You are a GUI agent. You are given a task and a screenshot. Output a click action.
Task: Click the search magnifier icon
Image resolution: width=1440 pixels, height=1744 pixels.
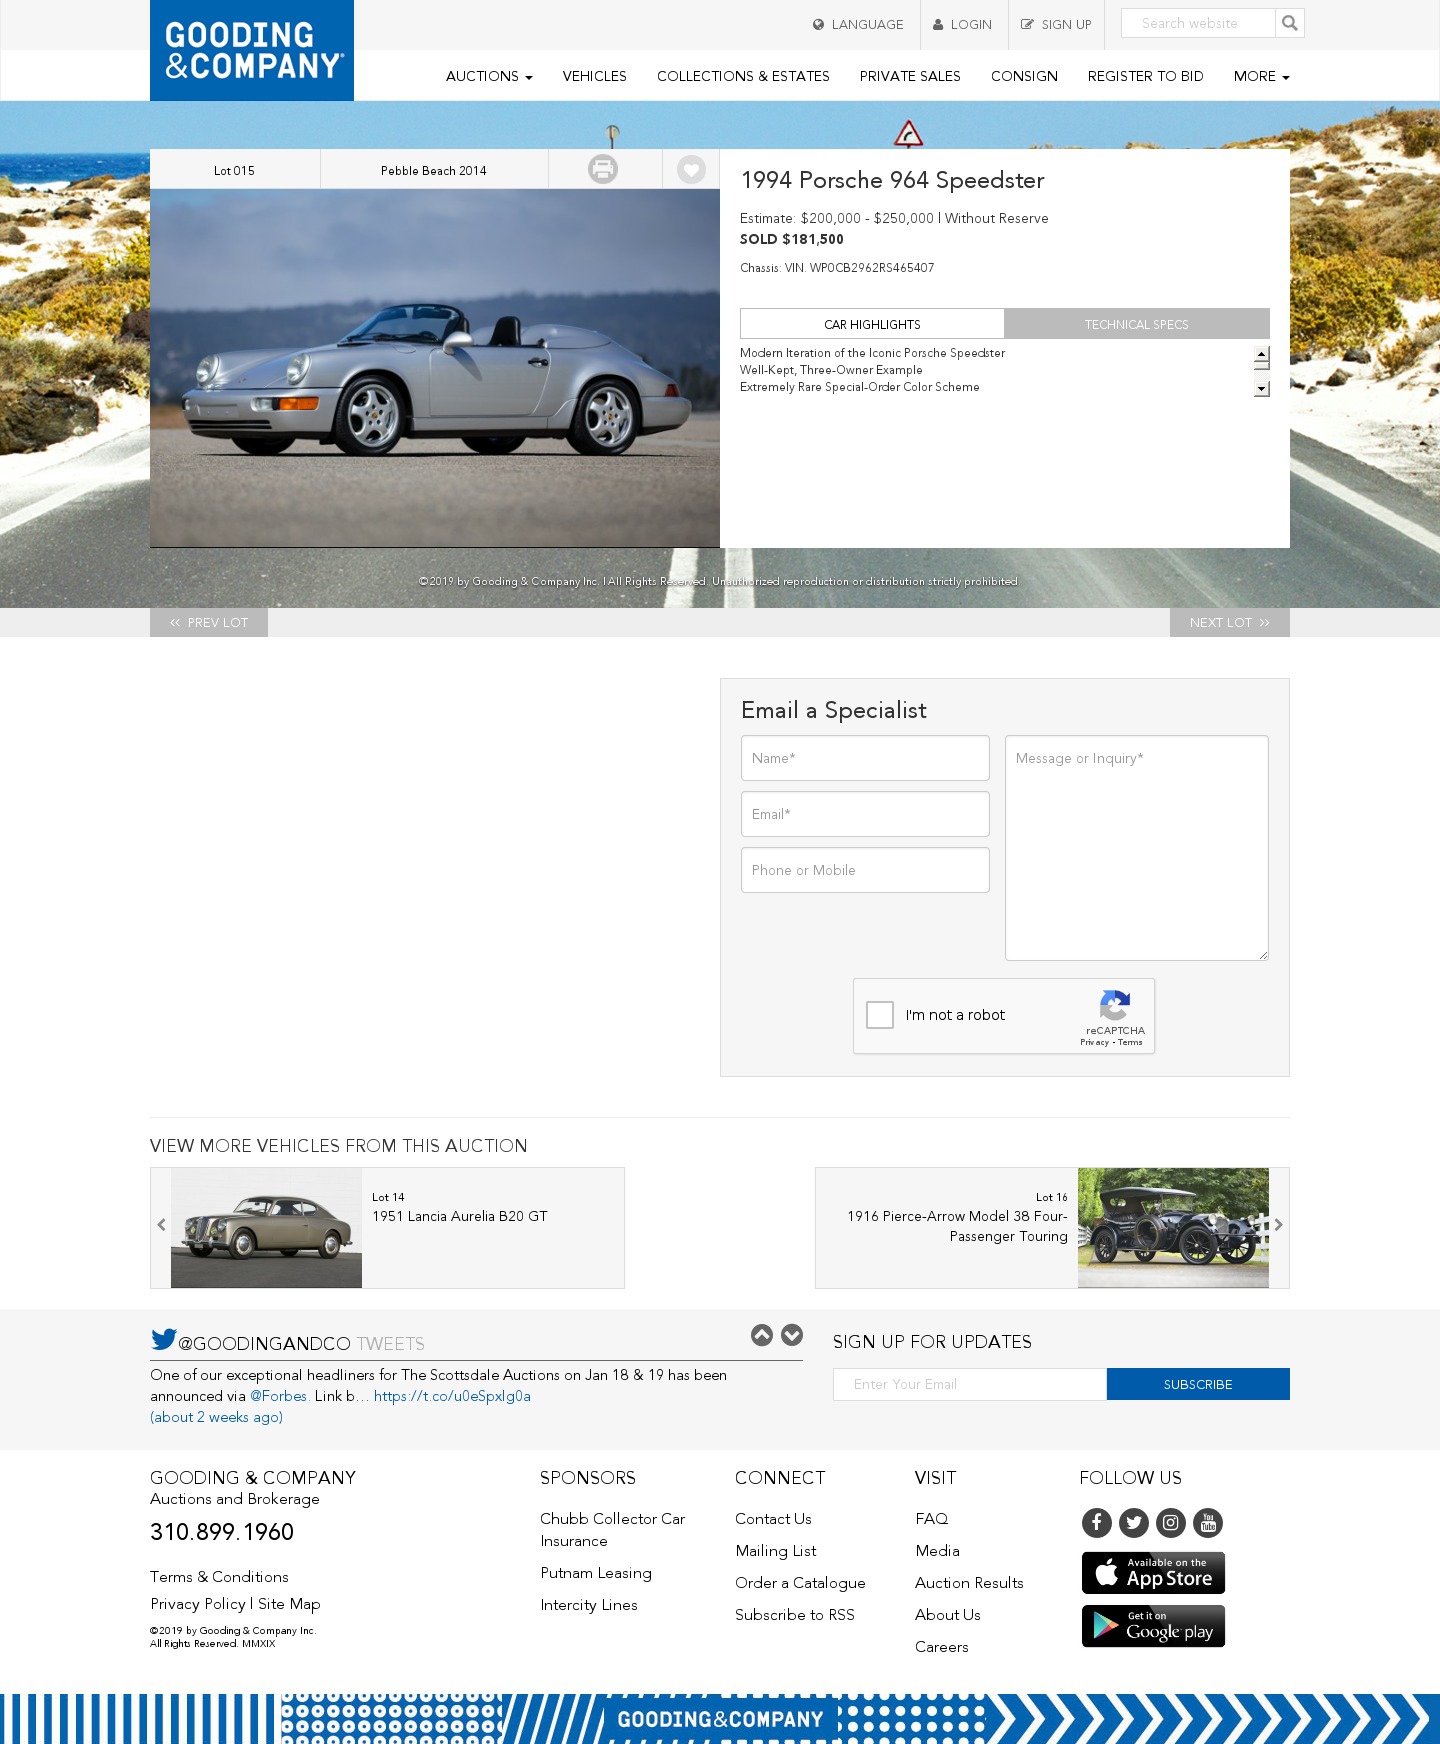[x=1290, y=23]
